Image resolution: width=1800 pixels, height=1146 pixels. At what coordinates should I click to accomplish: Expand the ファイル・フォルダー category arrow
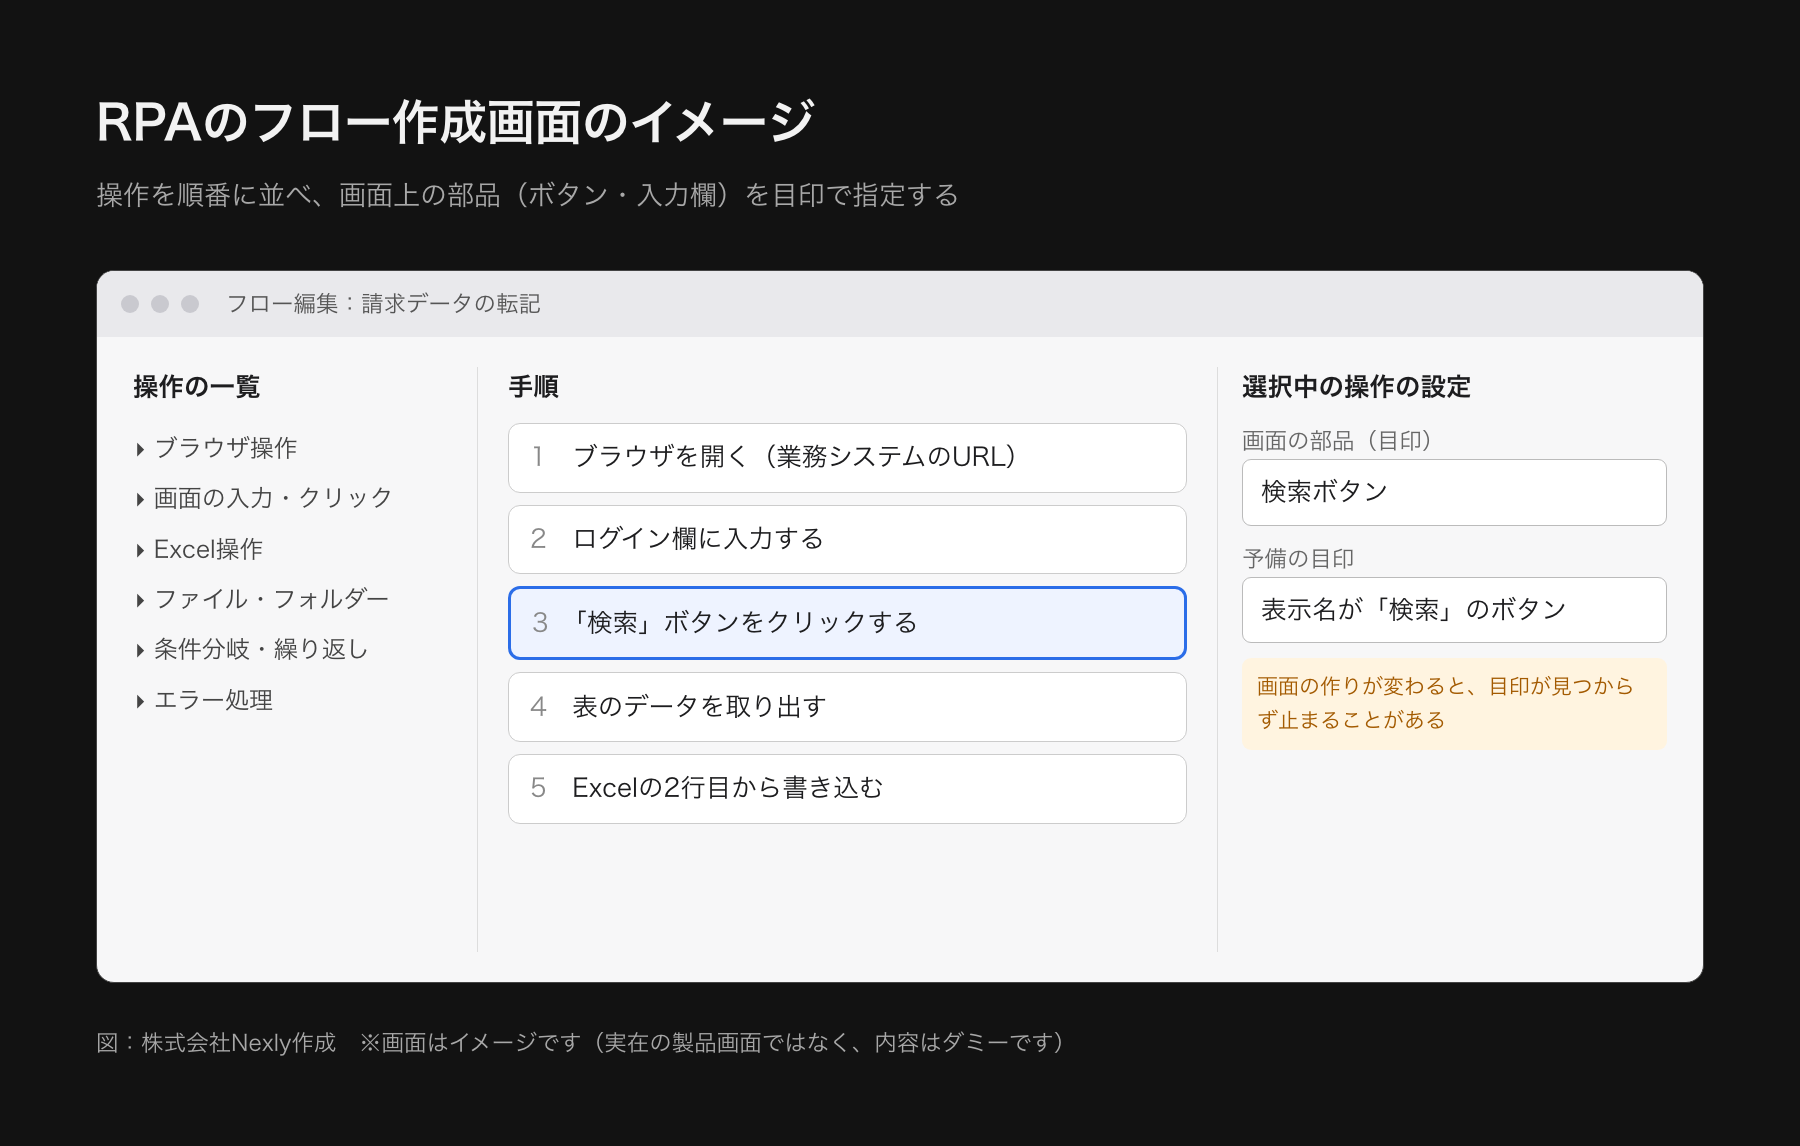click(x=140, y=601)
